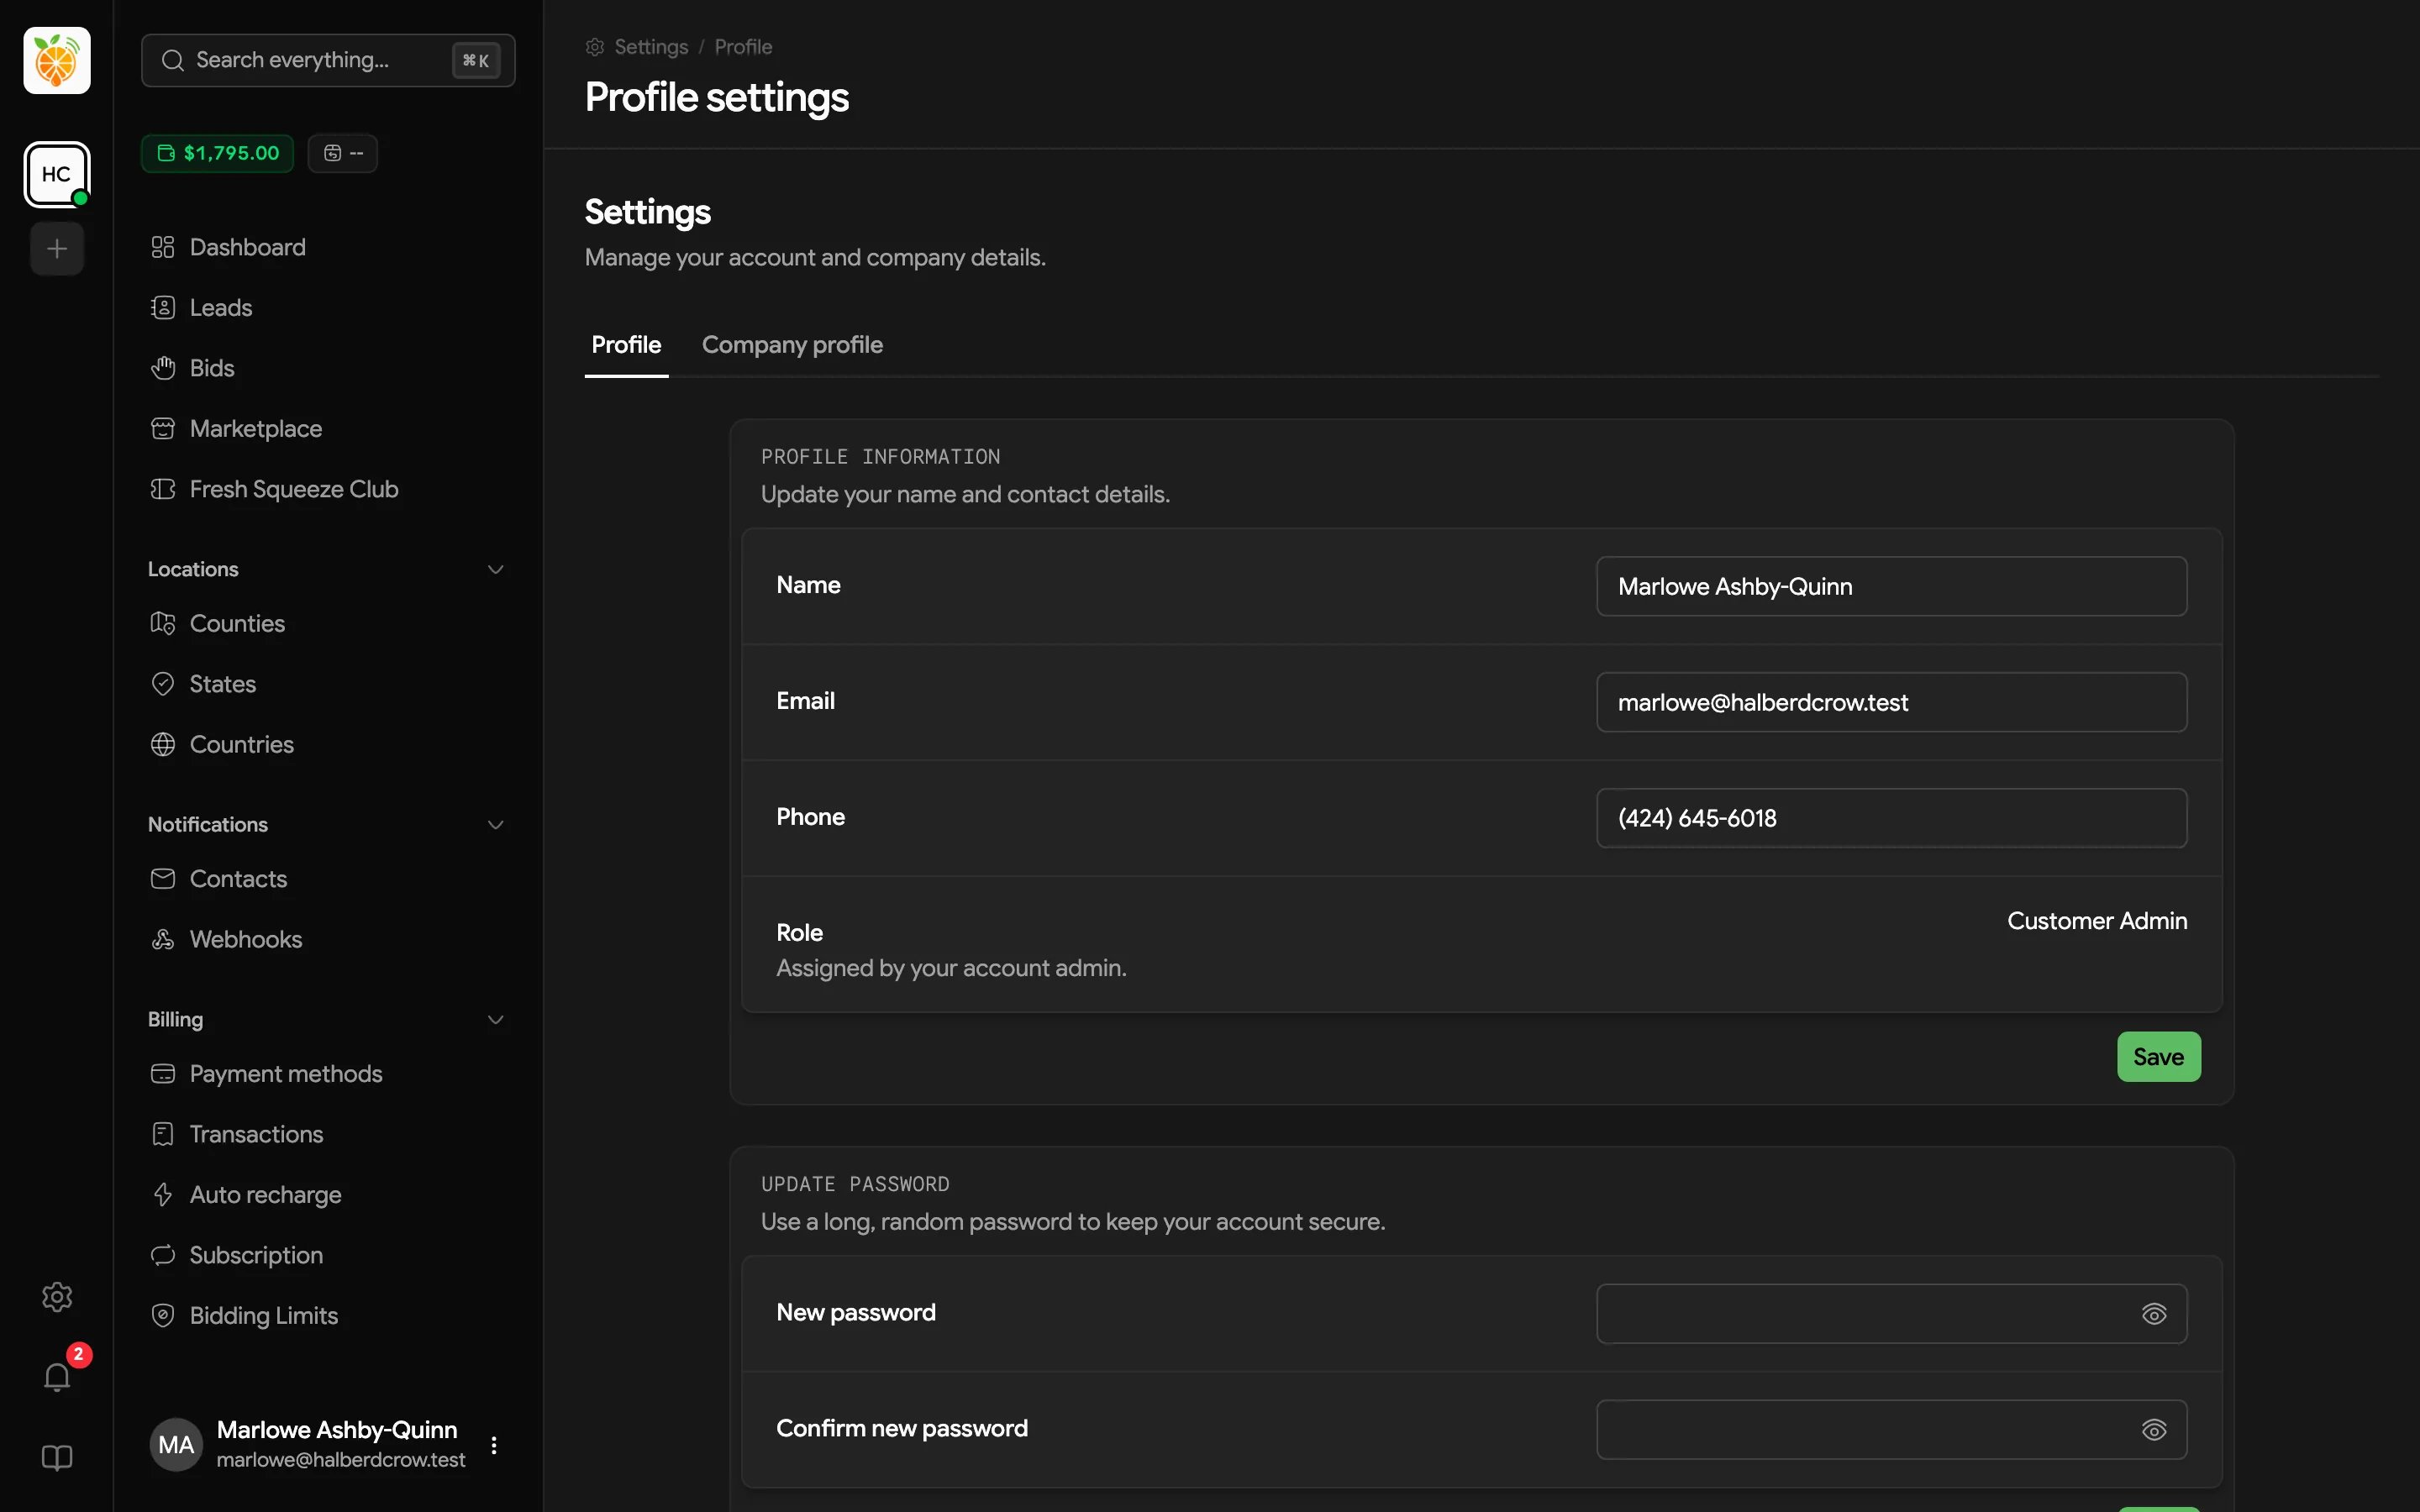The height and width of the screenshot is (1512, 2420).
Task: Open Auto recharge page
Action: pos(328,1195)
